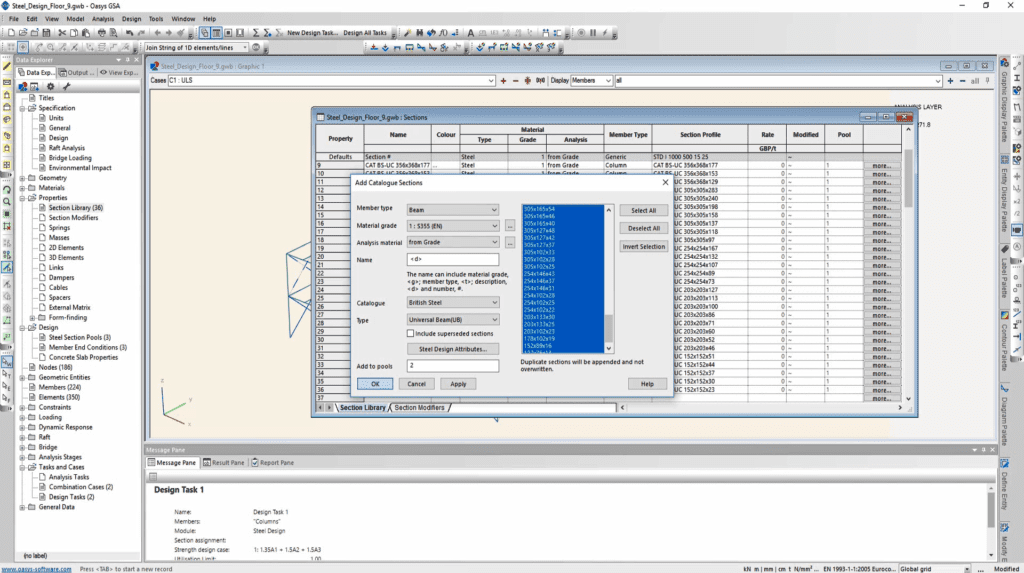Open the Analysis material dropdown
Image resolution: width=1024 pixels, height=573 pixels.
pos(453,242)
